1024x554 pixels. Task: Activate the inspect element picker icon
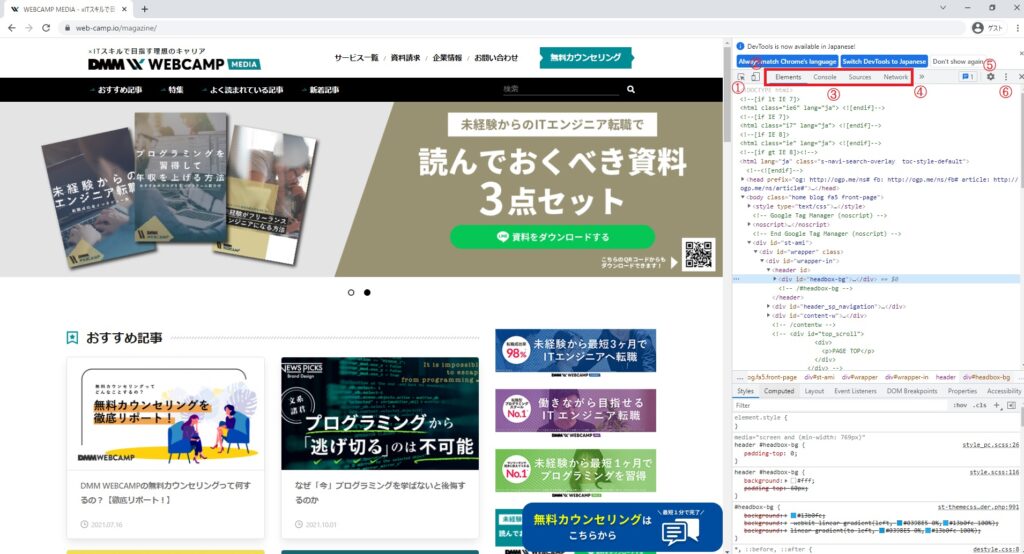741,77
